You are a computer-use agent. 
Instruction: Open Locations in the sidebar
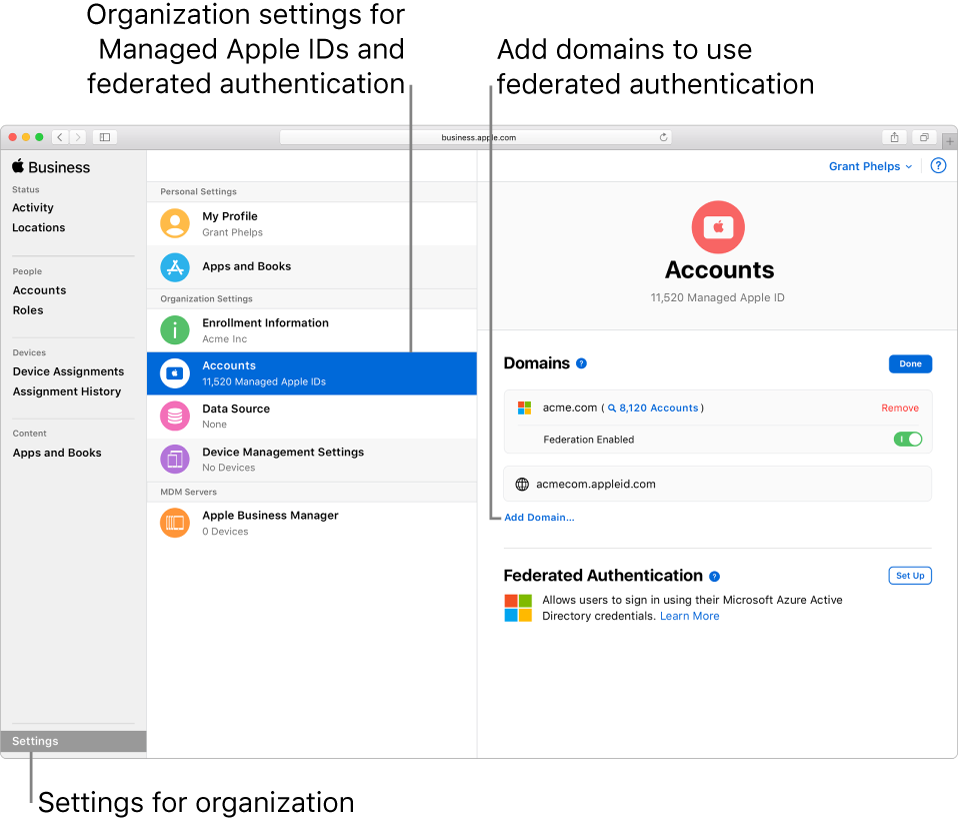coord(38,227)
